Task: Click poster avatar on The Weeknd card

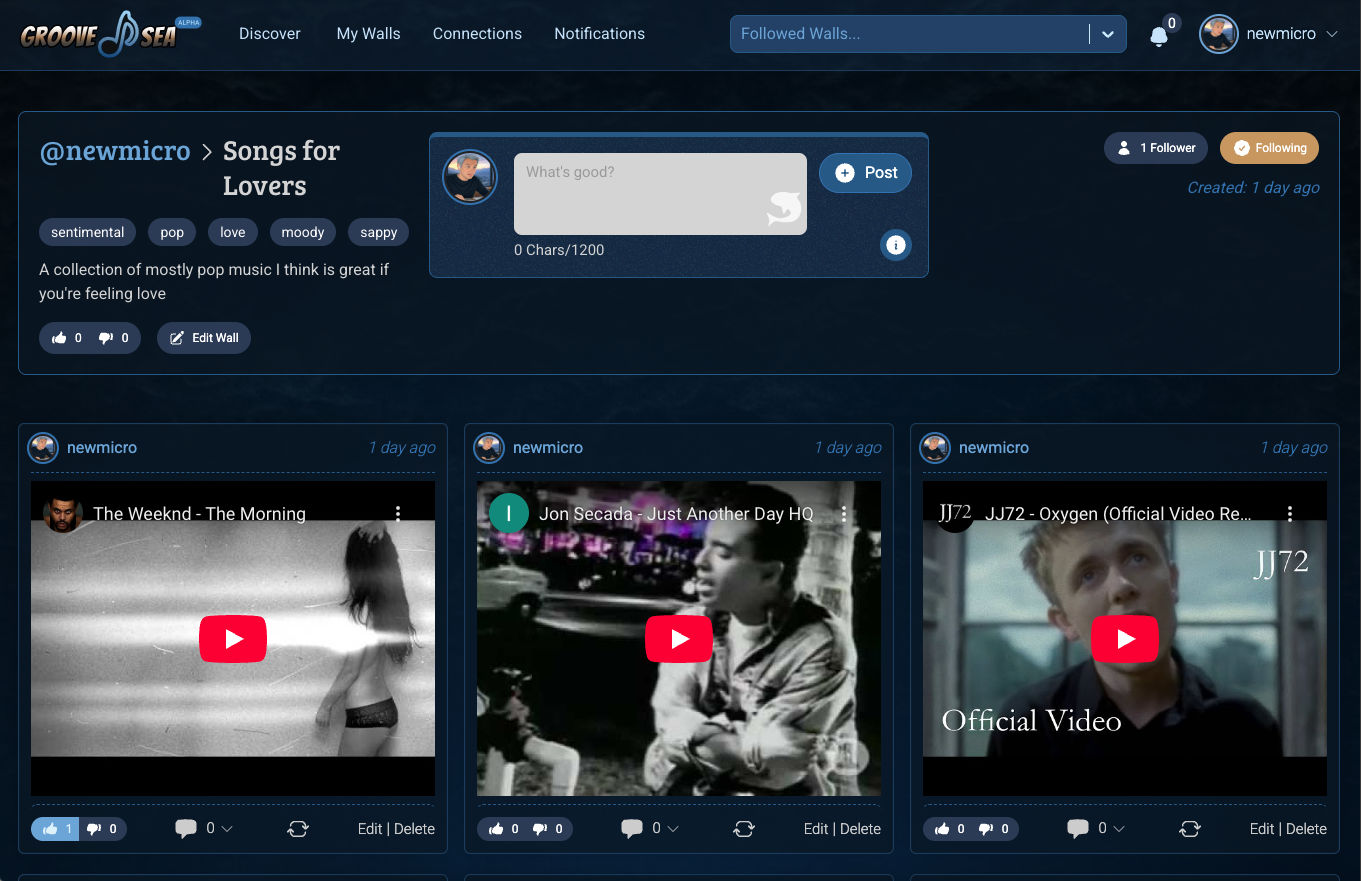Action: tap(43, 448)
